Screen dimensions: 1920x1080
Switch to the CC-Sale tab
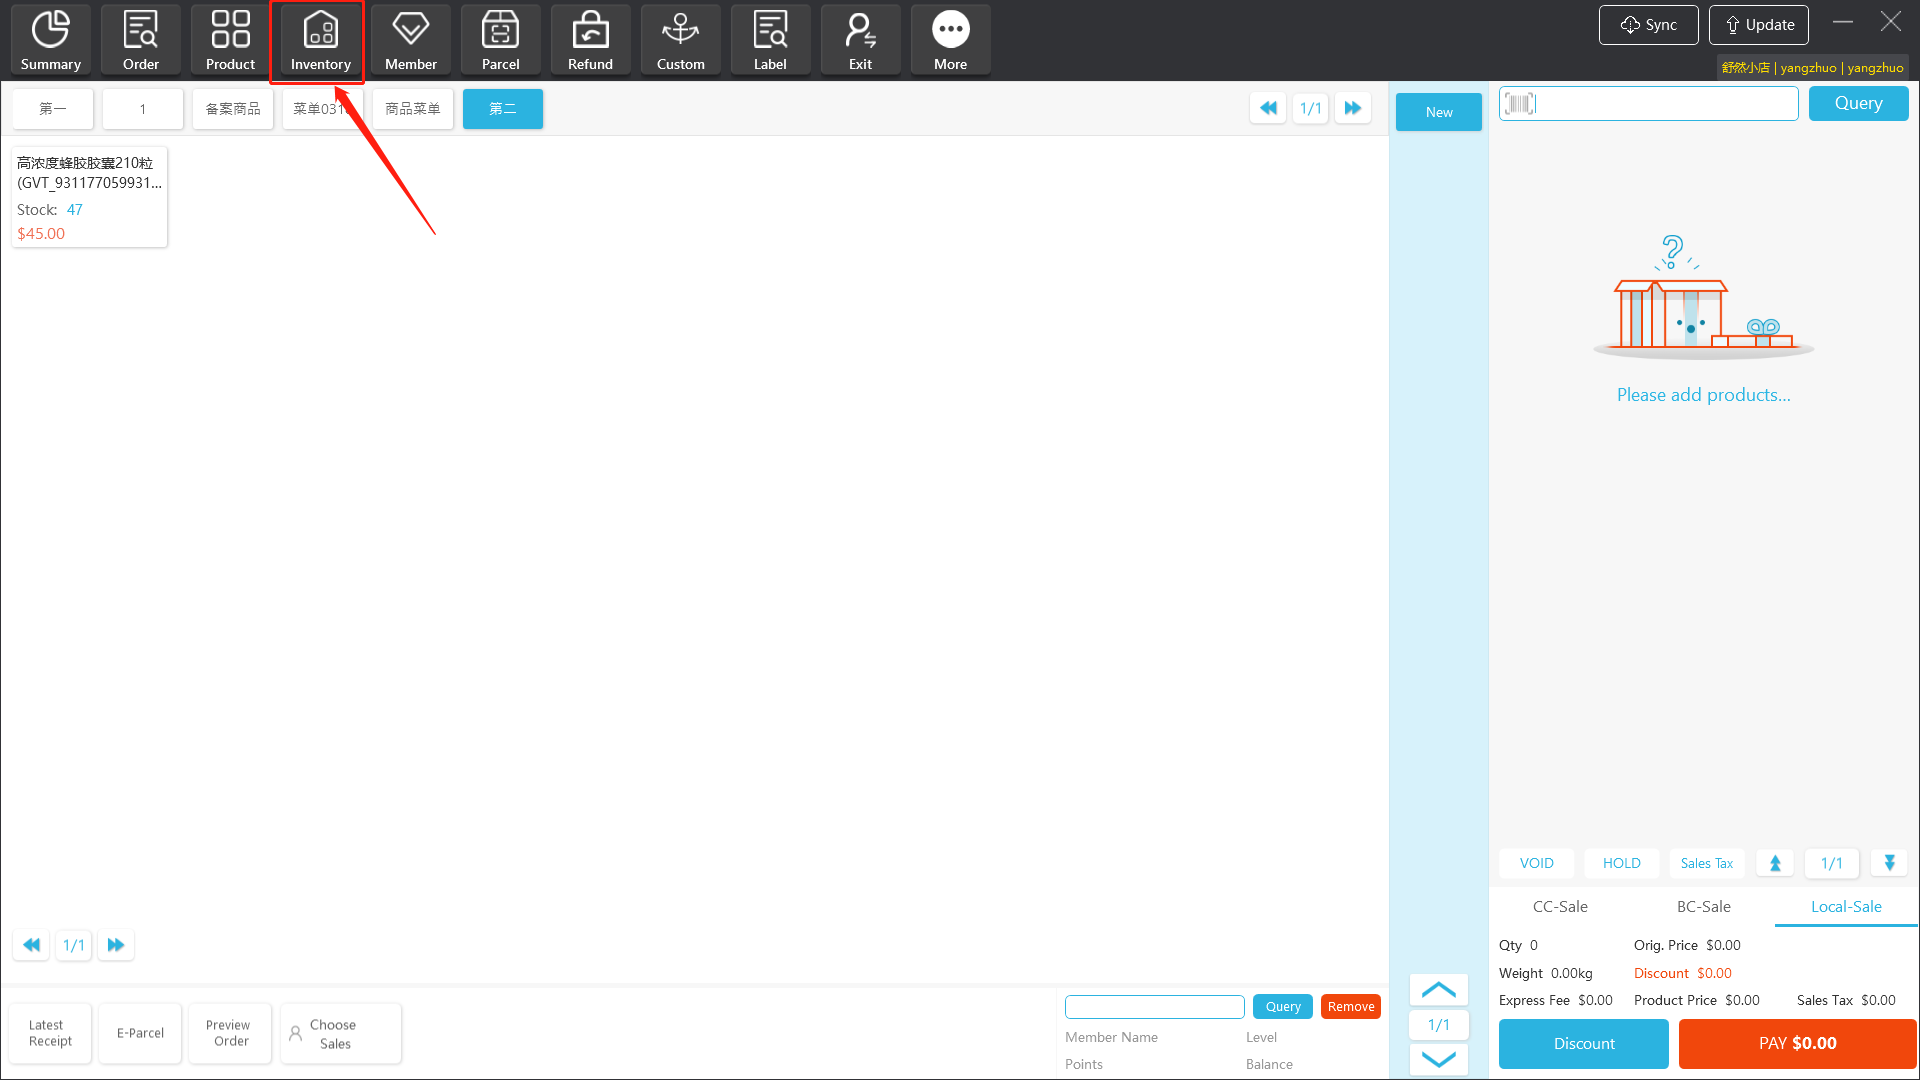[1560, 906]
